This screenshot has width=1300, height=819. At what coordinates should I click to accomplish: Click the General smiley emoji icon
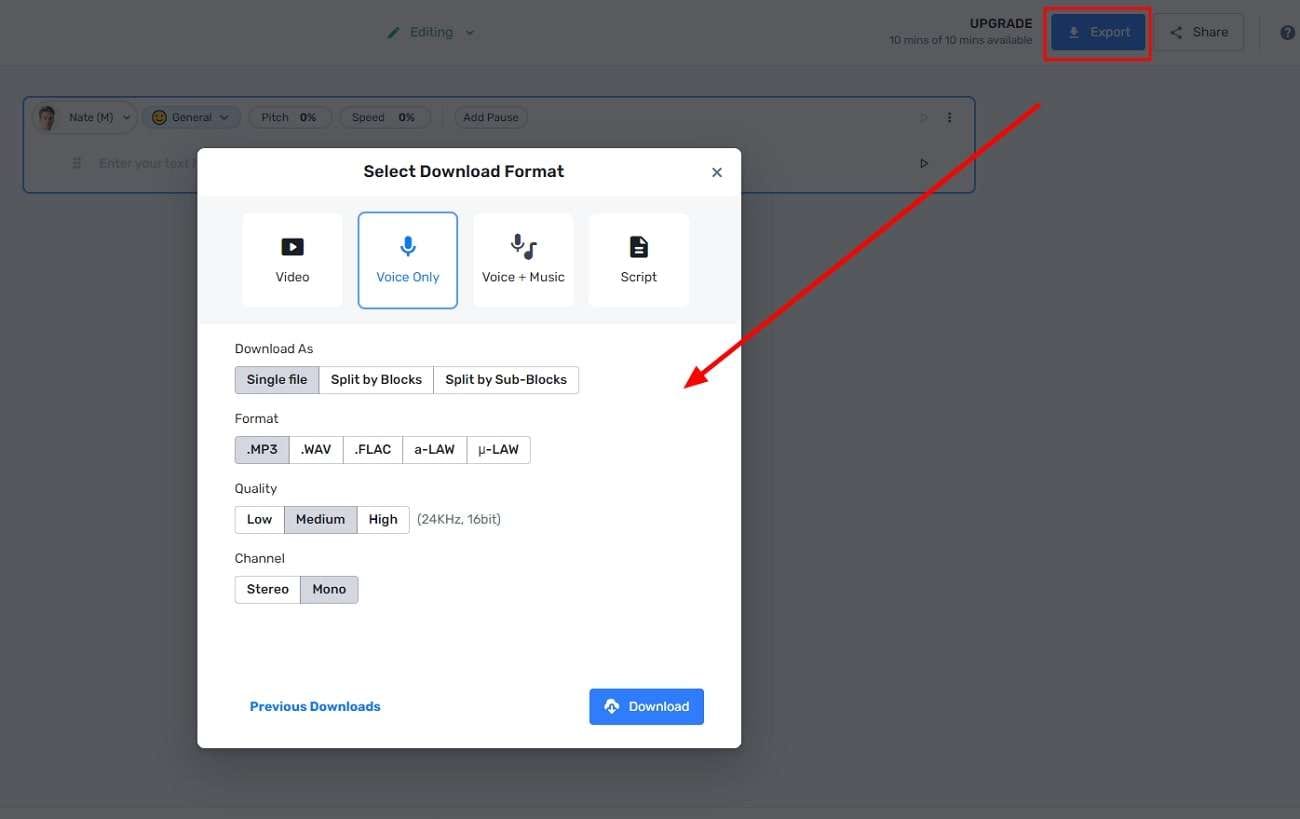click(x=158, y=117)
